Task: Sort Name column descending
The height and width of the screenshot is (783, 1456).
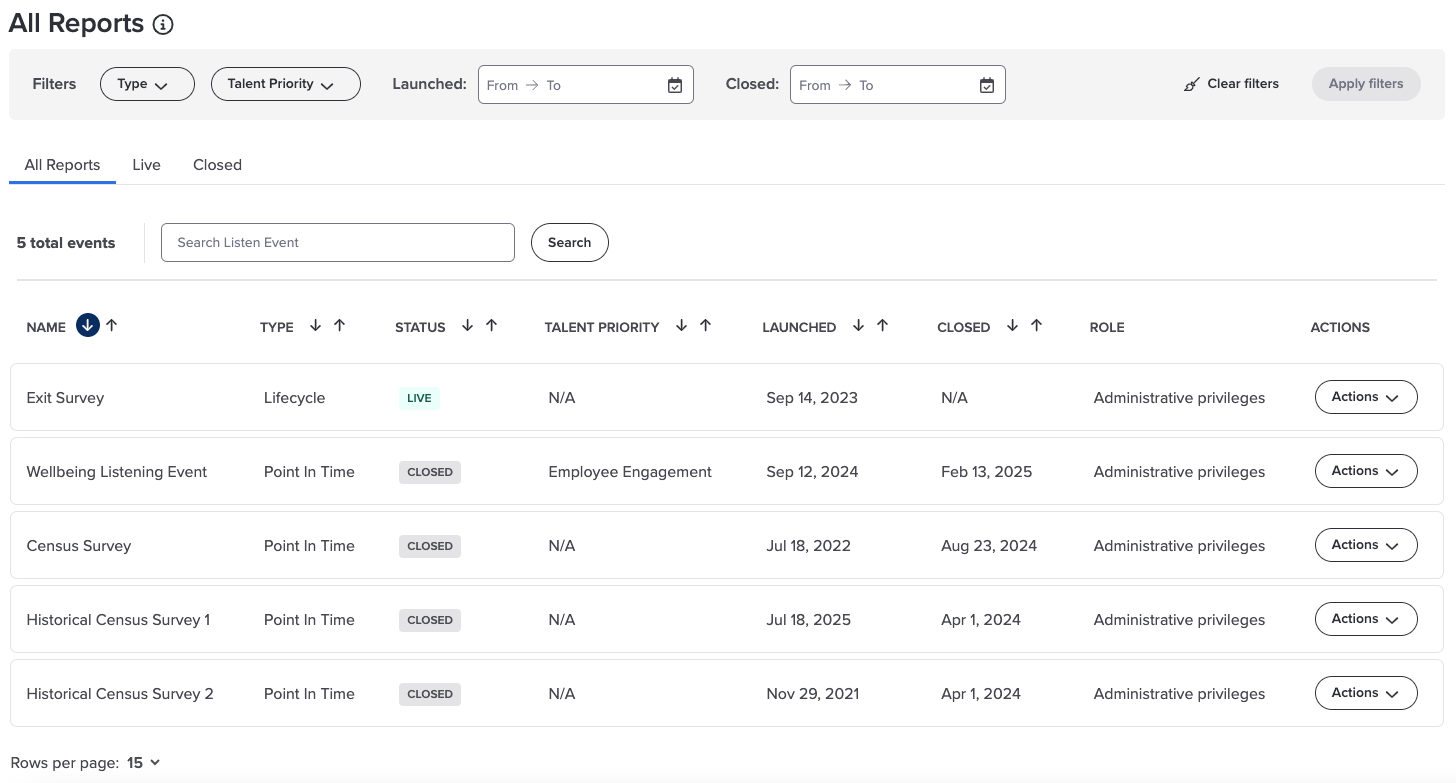Action: click(88, 325)
